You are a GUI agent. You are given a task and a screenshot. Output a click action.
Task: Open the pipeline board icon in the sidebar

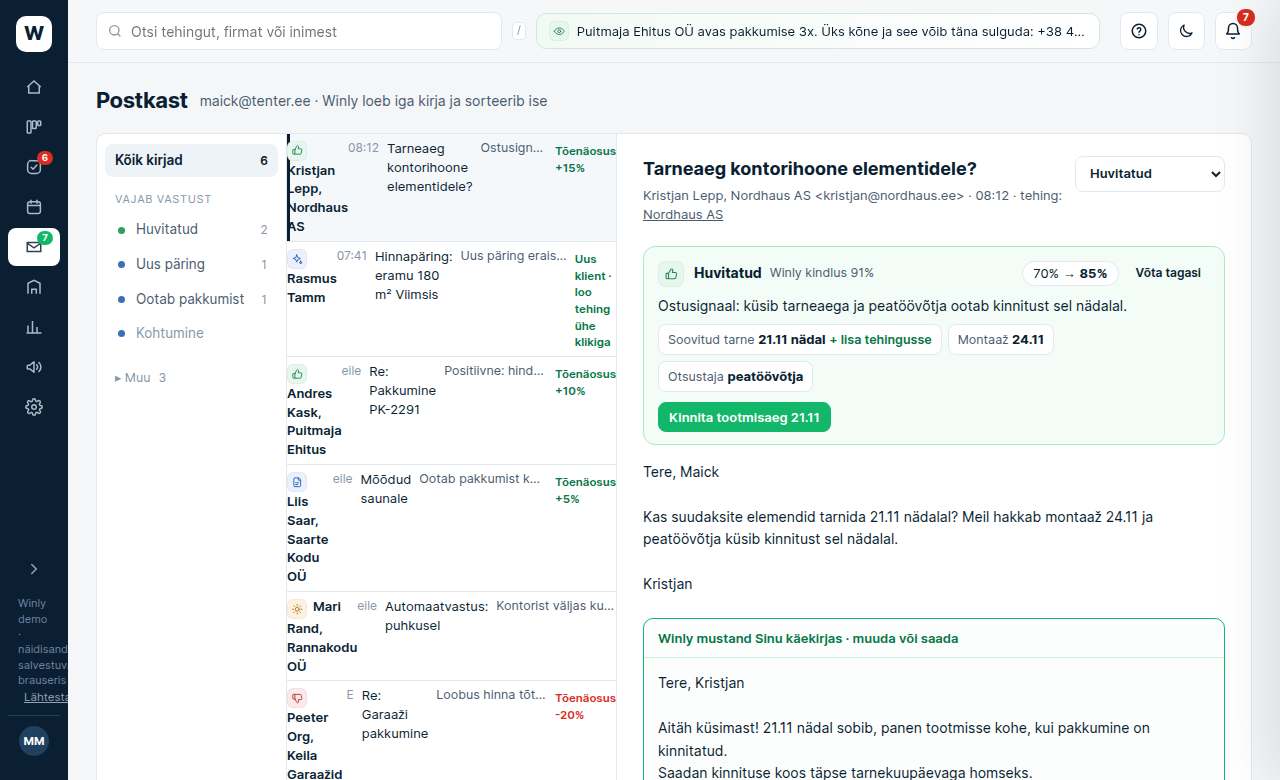tap(34, 127)
